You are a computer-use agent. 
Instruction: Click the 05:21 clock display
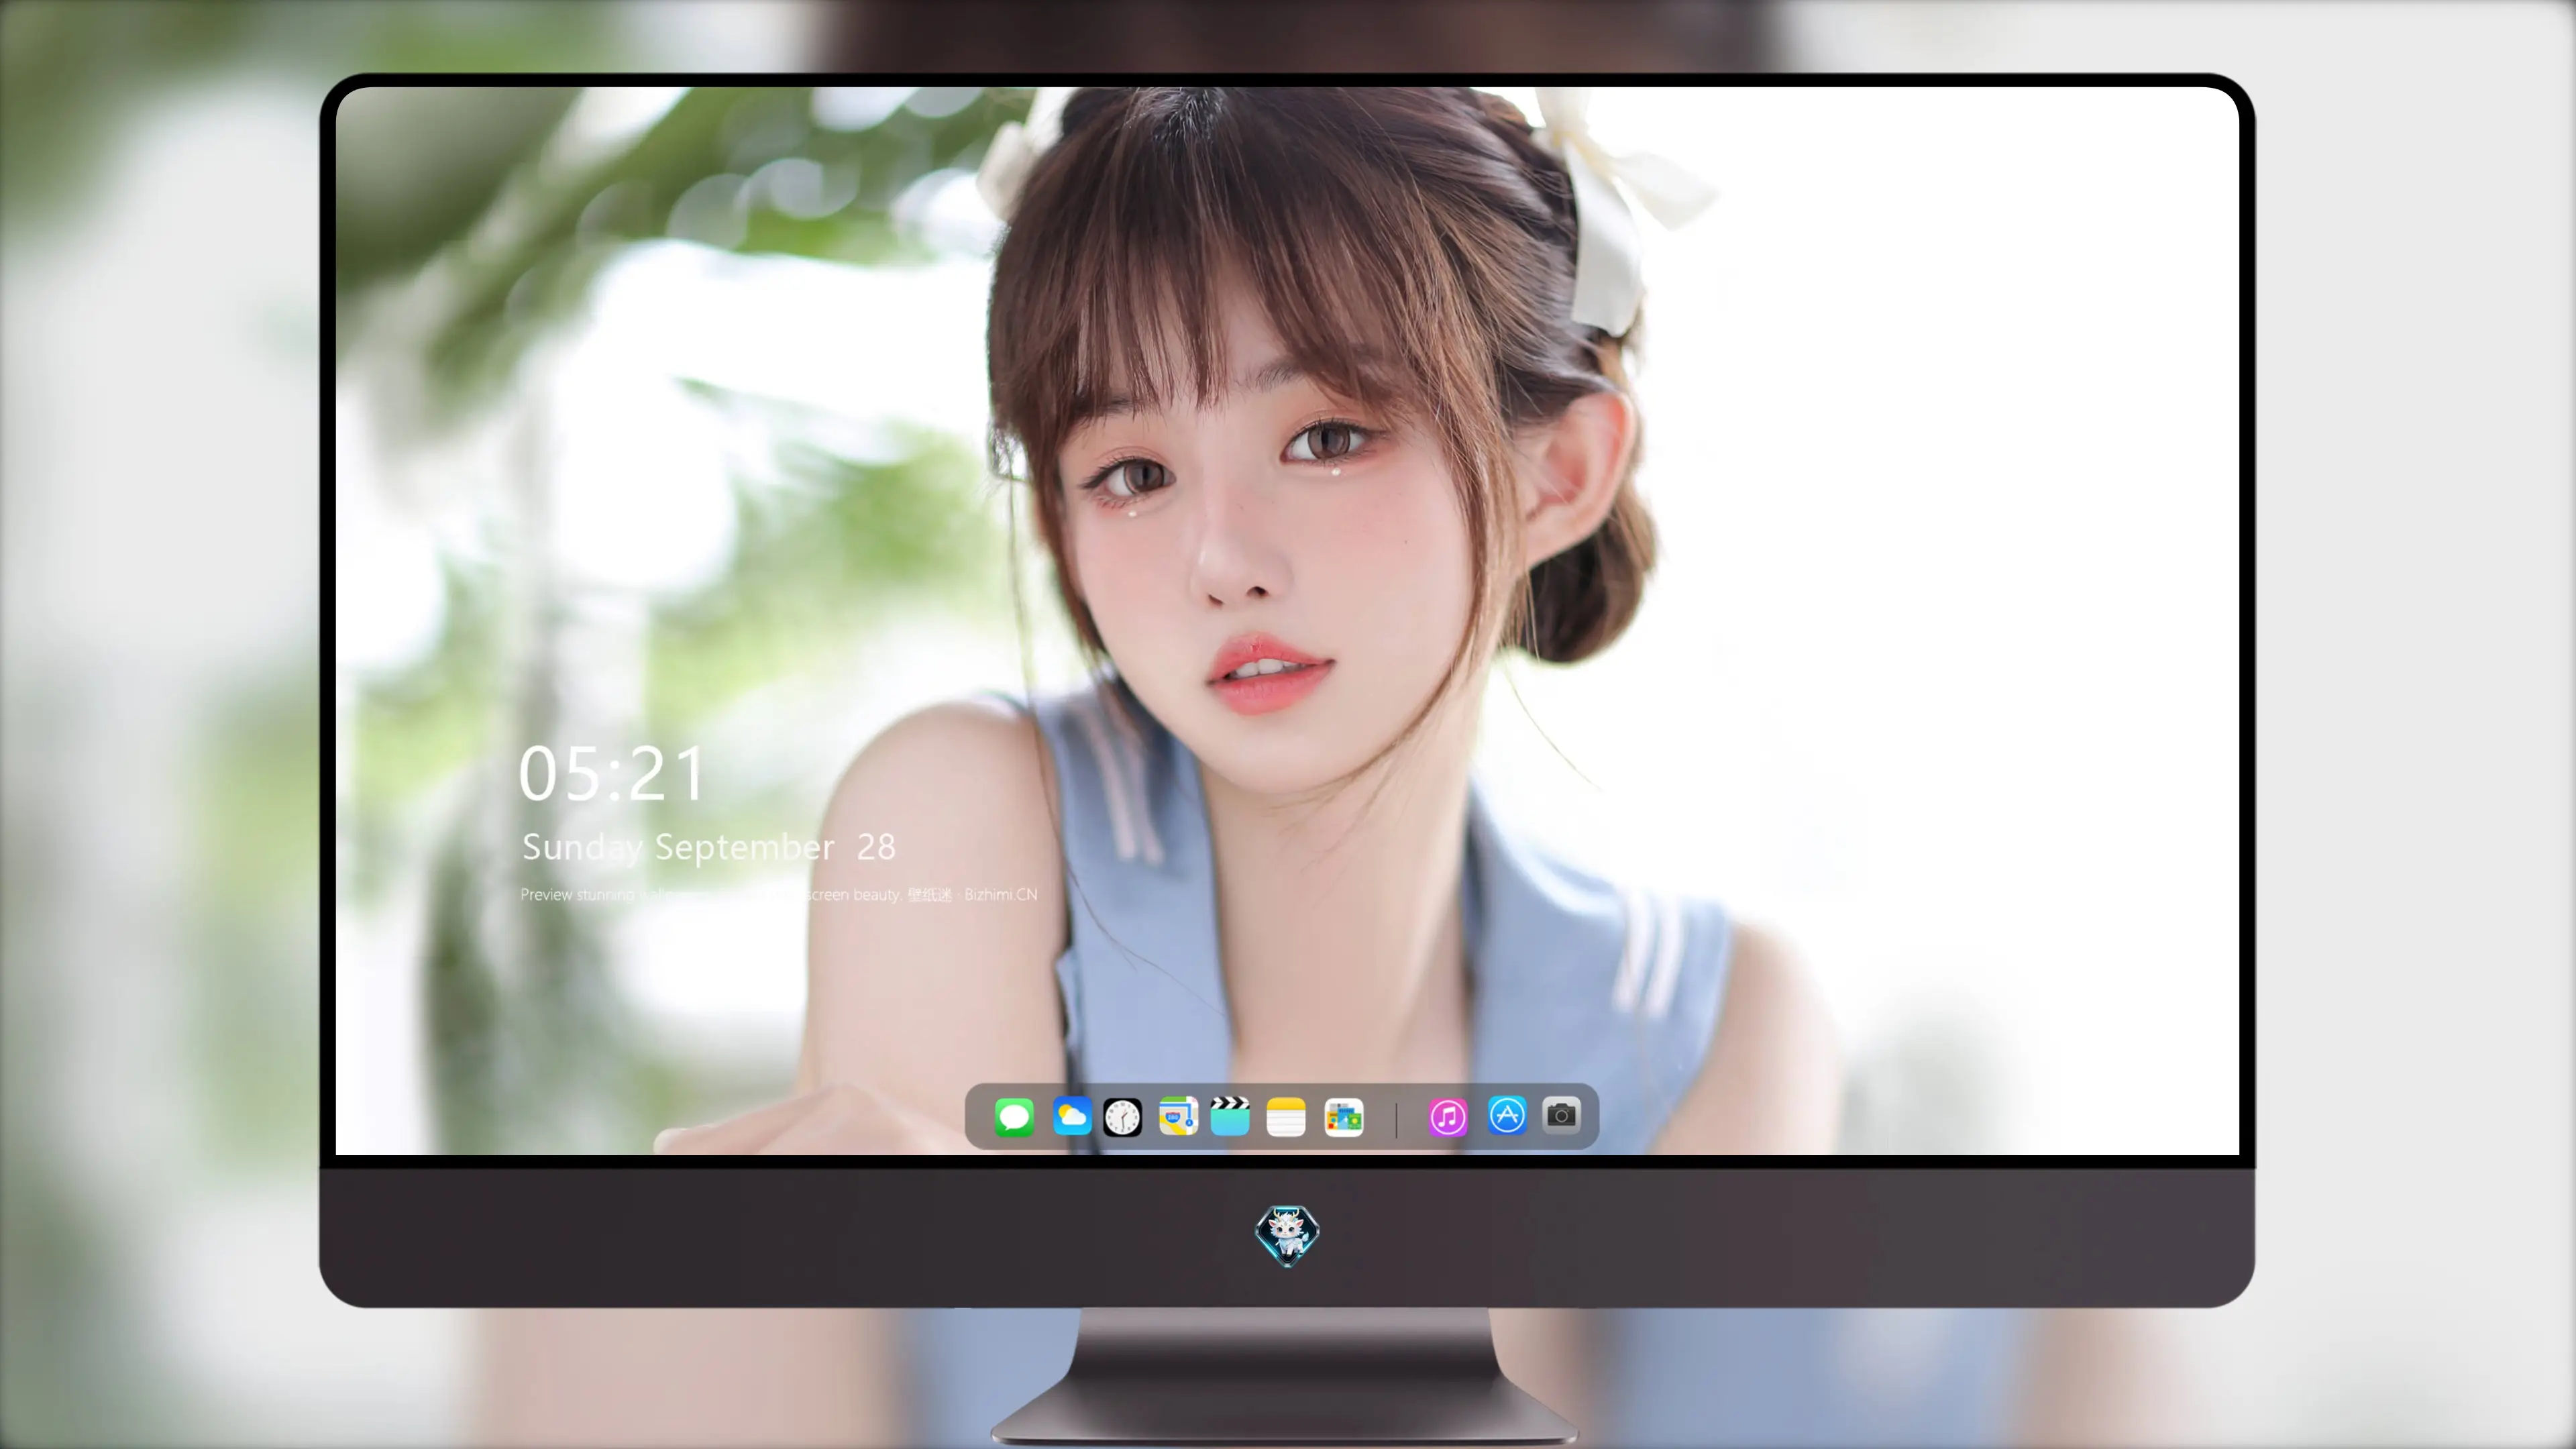point(612,774)
